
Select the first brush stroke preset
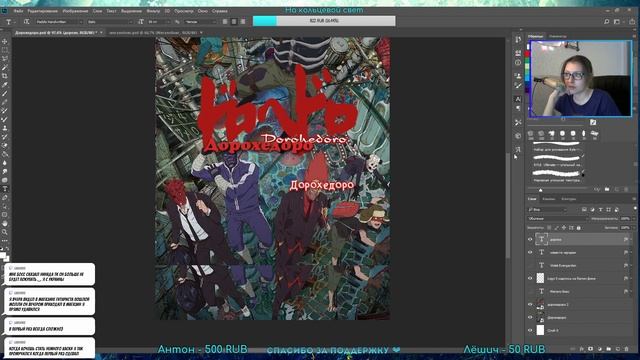(556, 144)
